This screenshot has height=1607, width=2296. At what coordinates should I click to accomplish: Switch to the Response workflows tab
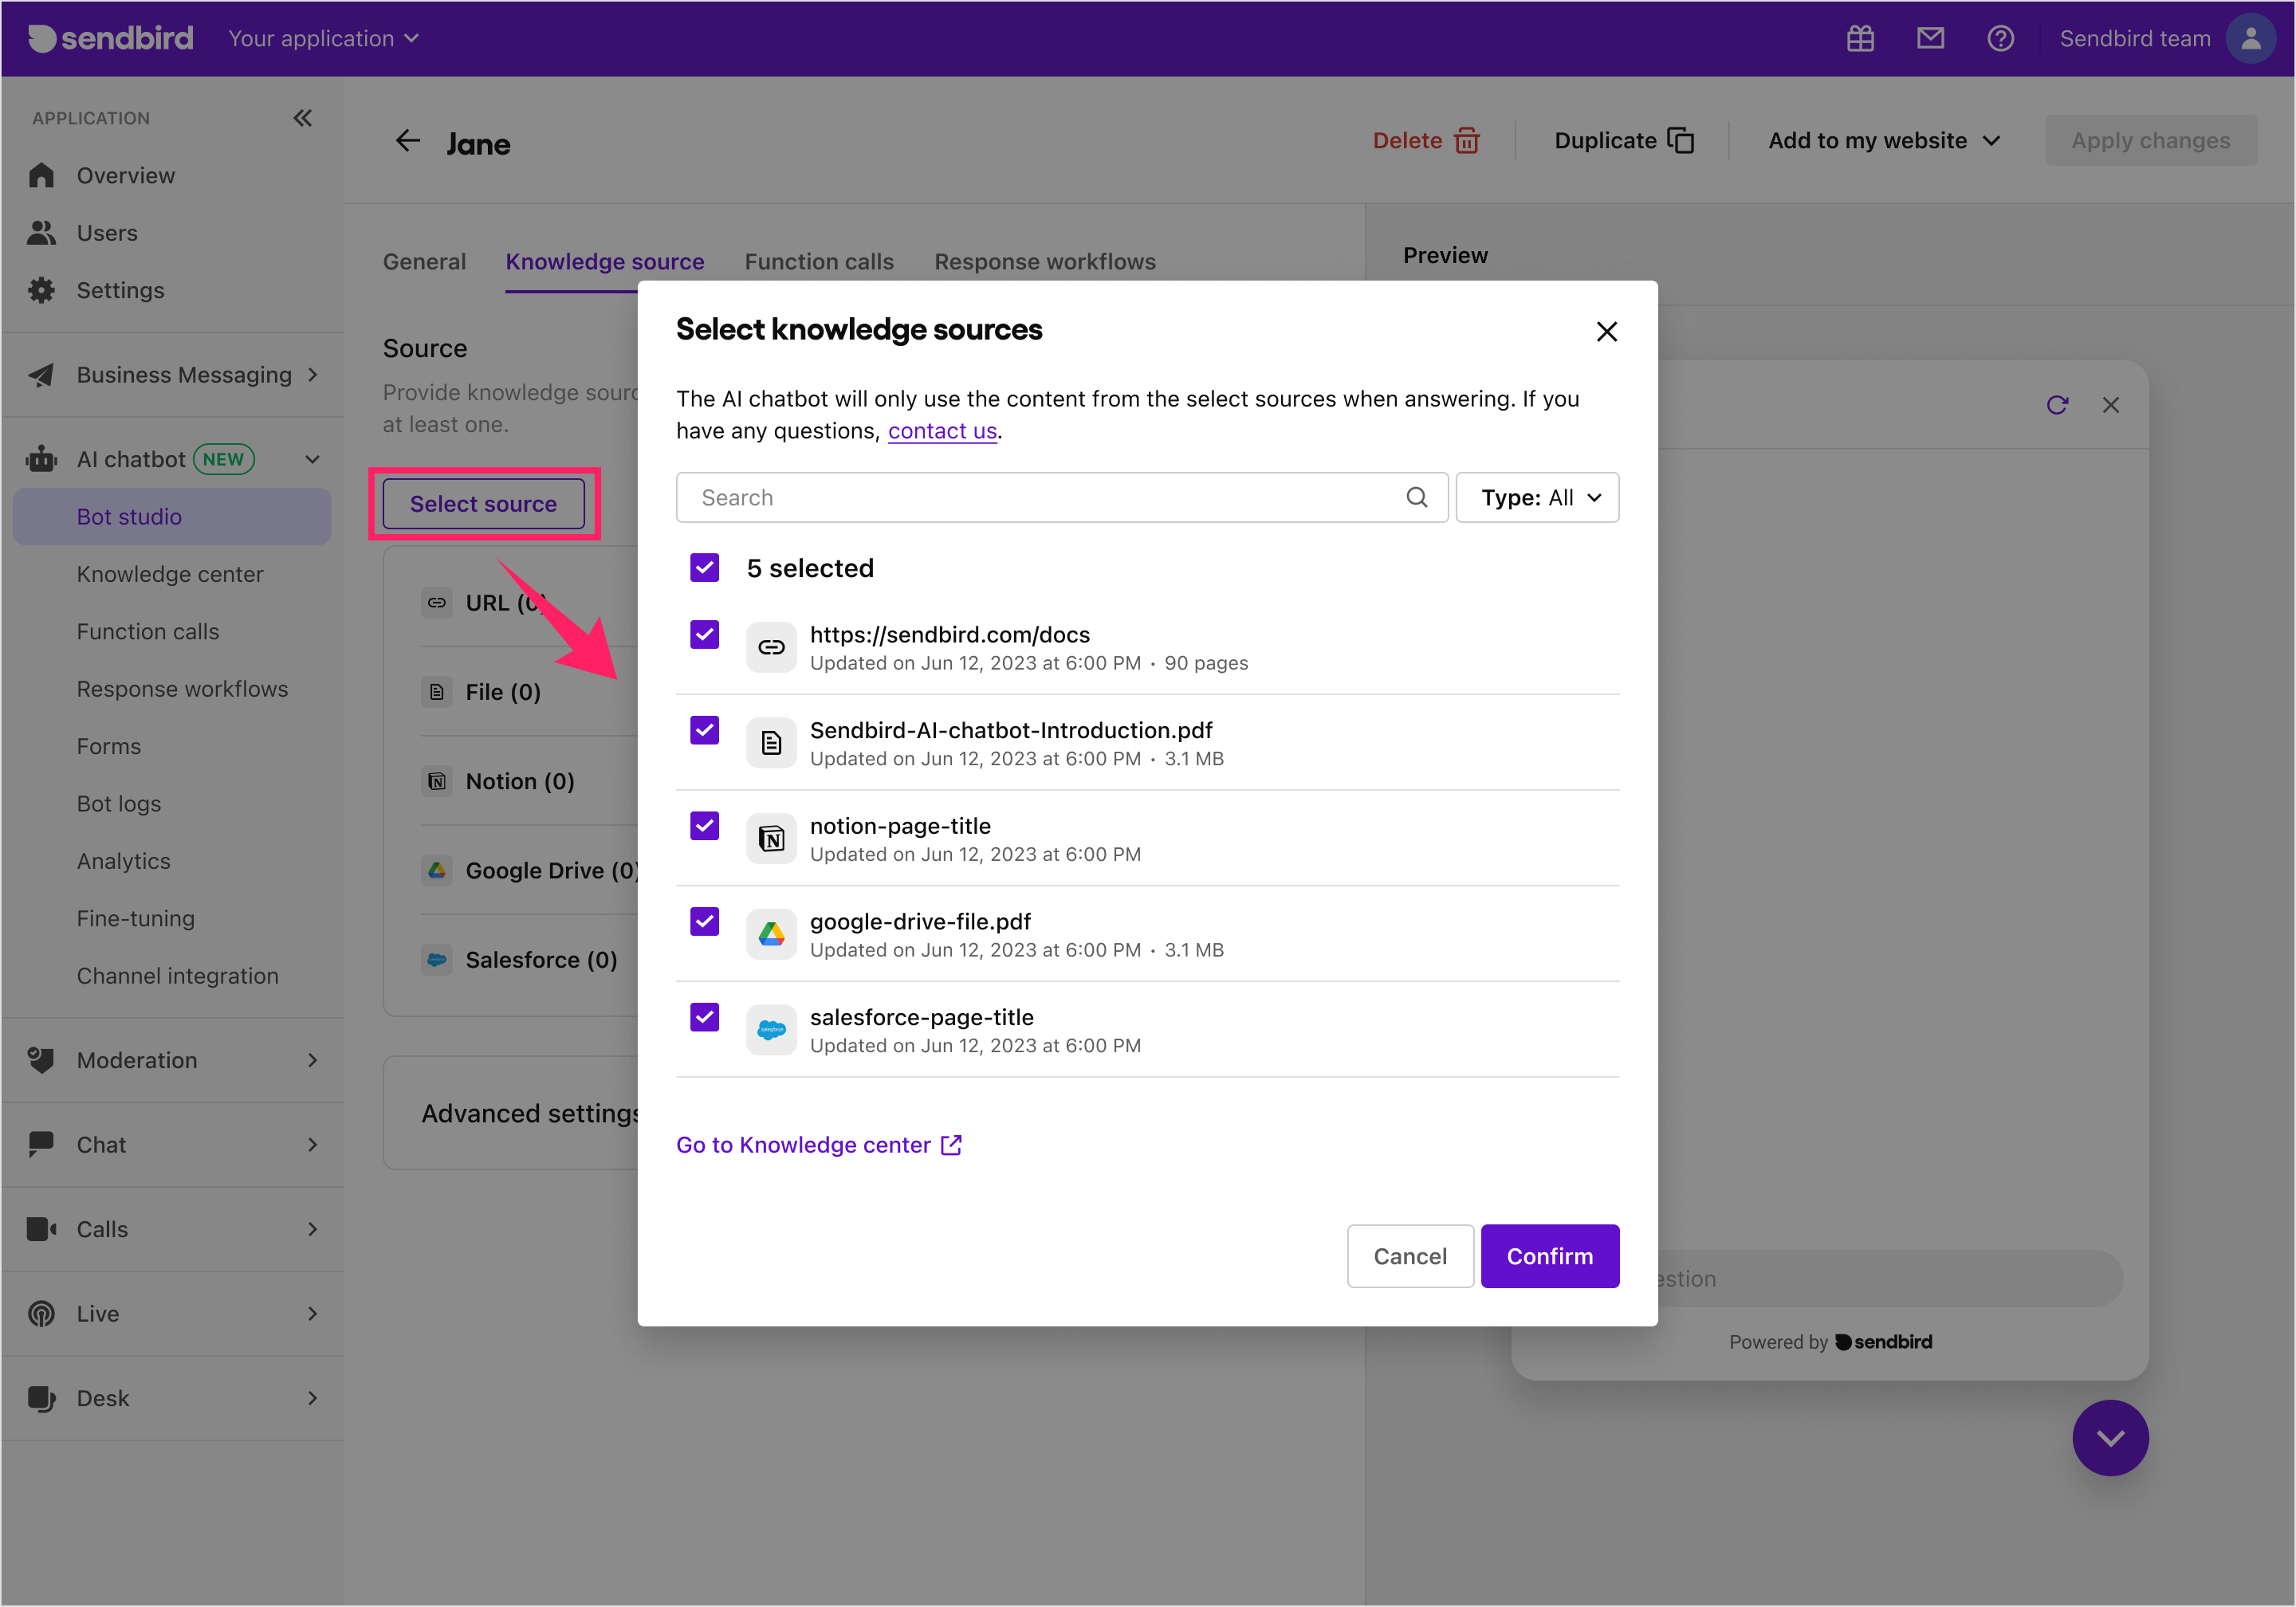tap(1045, 262)
